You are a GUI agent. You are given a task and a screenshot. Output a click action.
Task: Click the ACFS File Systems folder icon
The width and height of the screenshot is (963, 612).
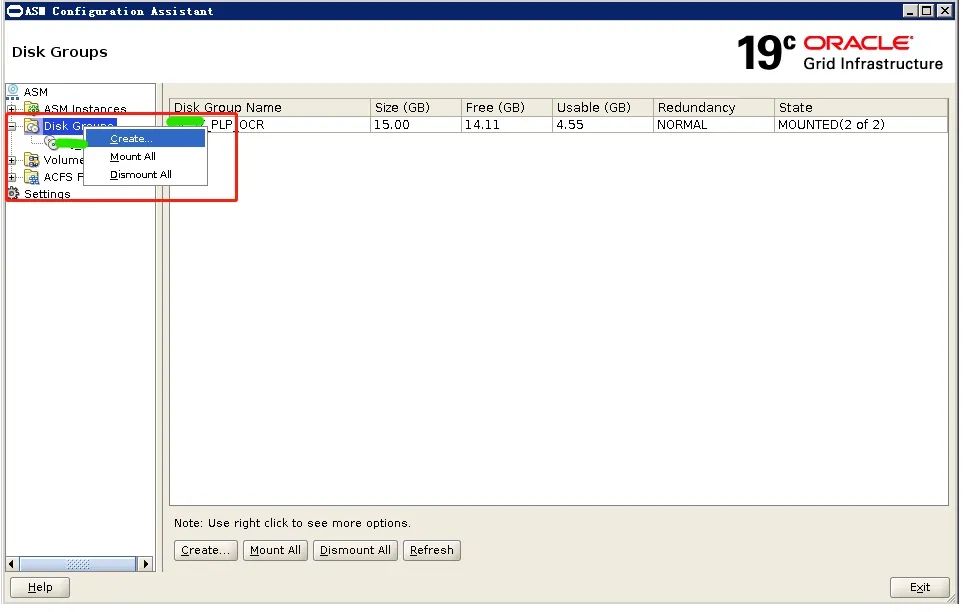[32, 178]
